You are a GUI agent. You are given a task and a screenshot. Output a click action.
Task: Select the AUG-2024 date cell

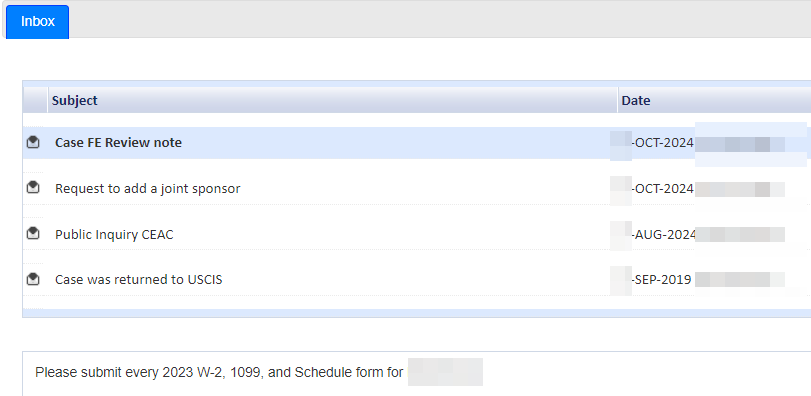click(x=664, y=235)
